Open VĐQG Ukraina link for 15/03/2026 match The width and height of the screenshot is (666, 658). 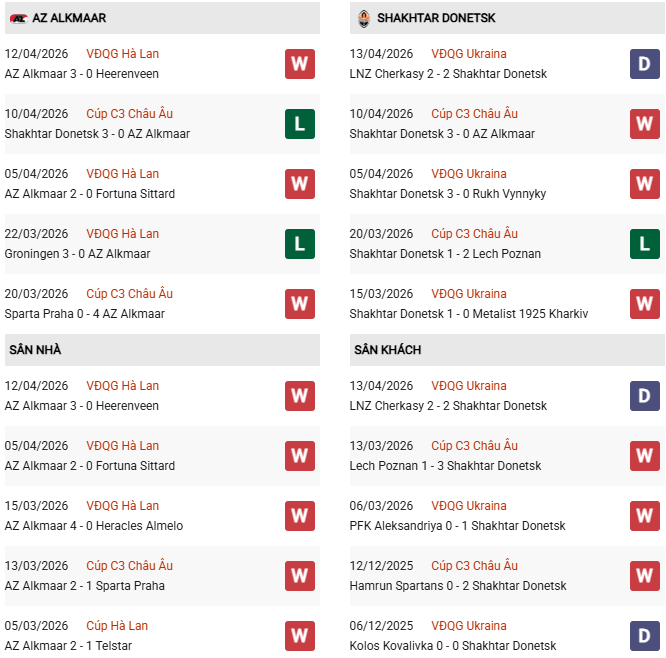(469, 294)
